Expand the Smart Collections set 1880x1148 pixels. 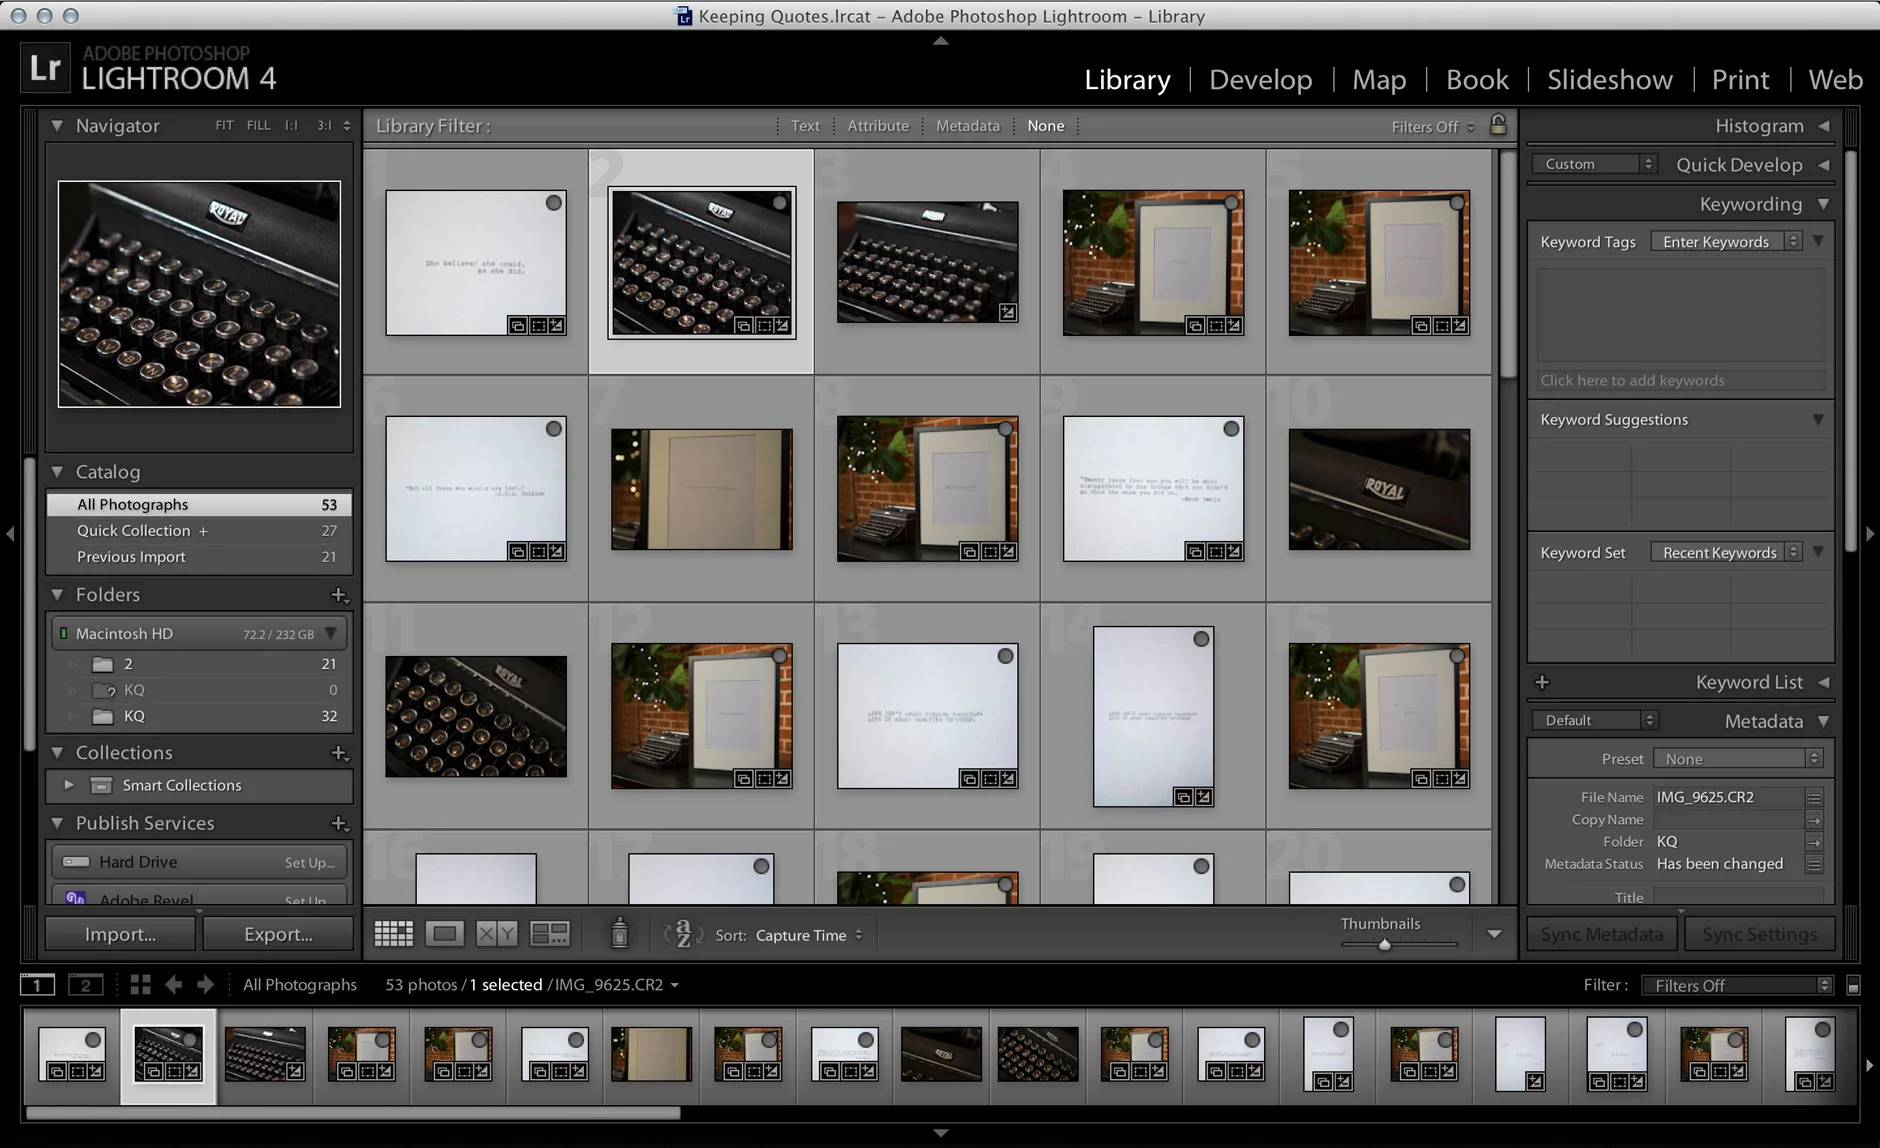[x=69, y=785]
